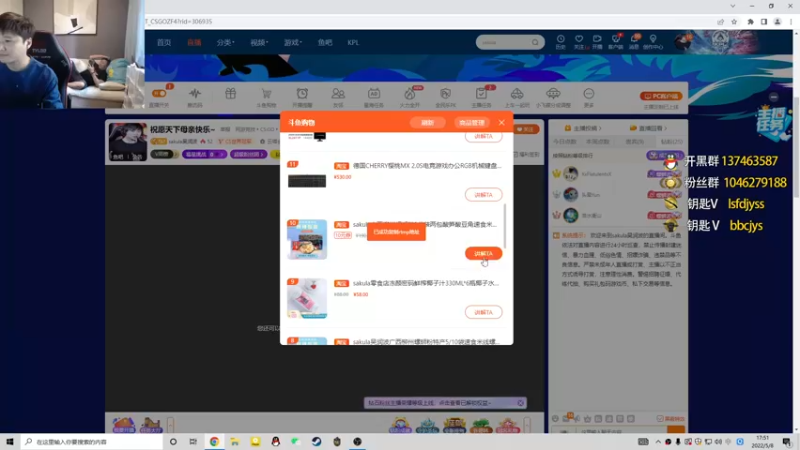This screenshot has height=450, width=800.
Task: Click the Windows taskbar search box
Action: [93, 441]
